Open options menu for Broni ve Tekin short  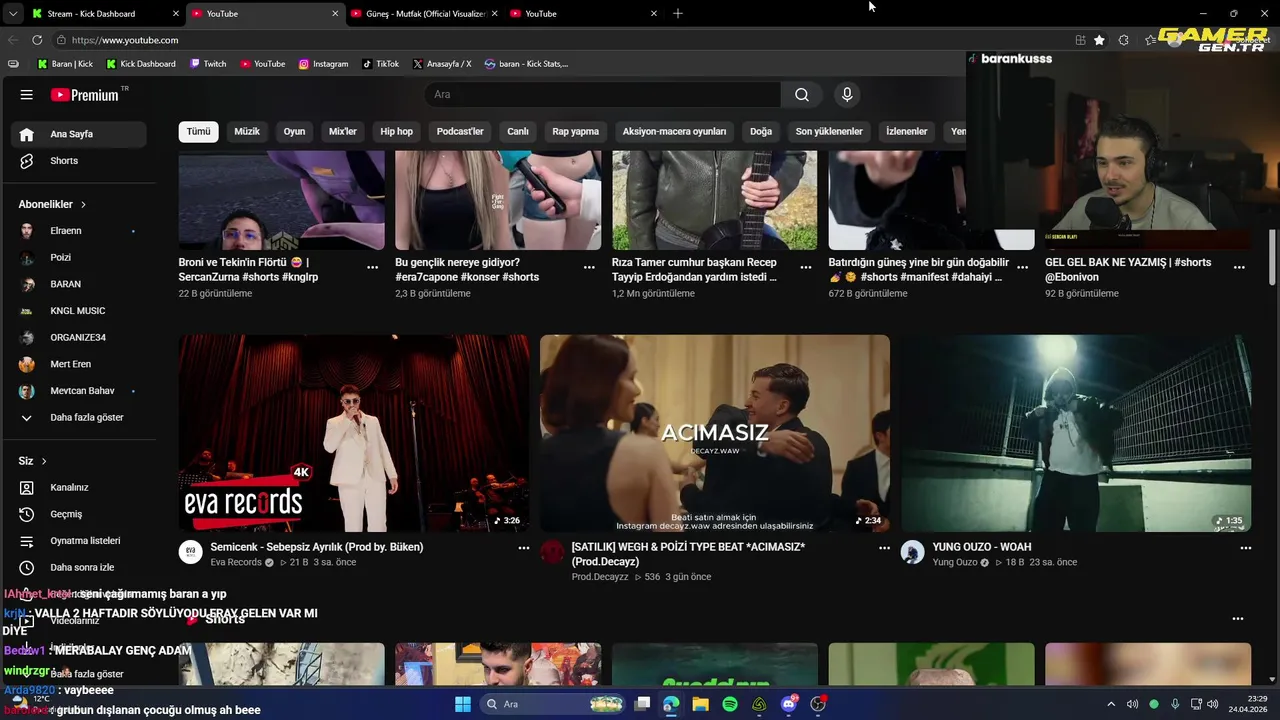point(372,267)
